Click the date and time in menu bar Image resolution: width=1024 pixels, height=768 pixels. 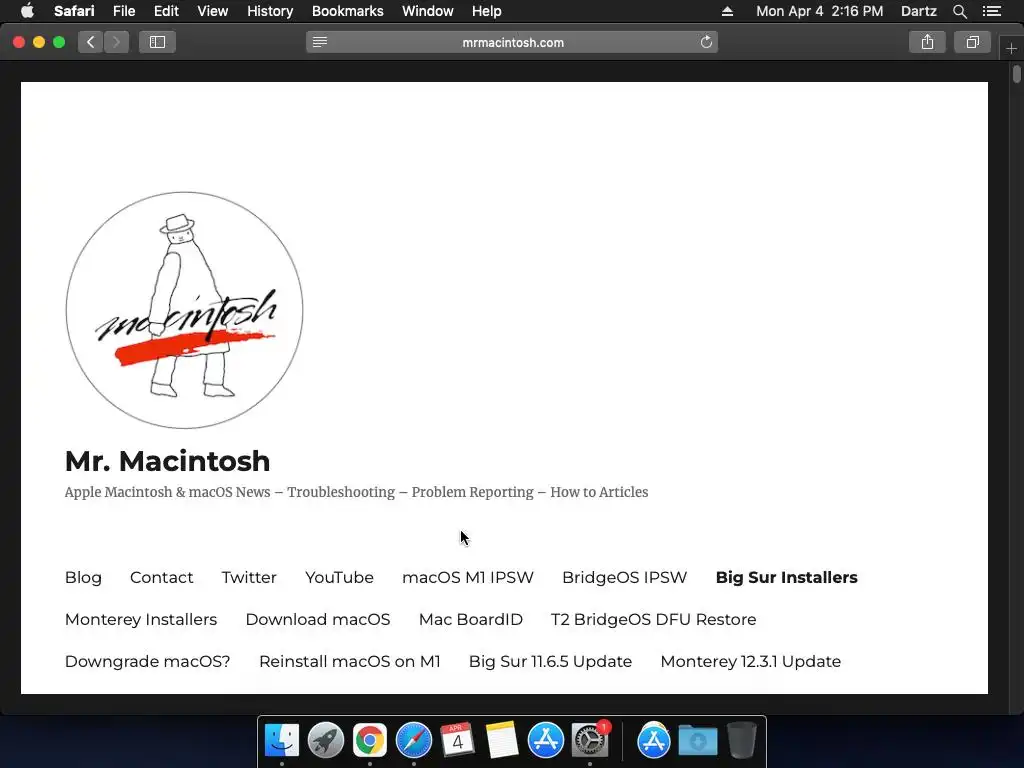click(x=820, y=11)
